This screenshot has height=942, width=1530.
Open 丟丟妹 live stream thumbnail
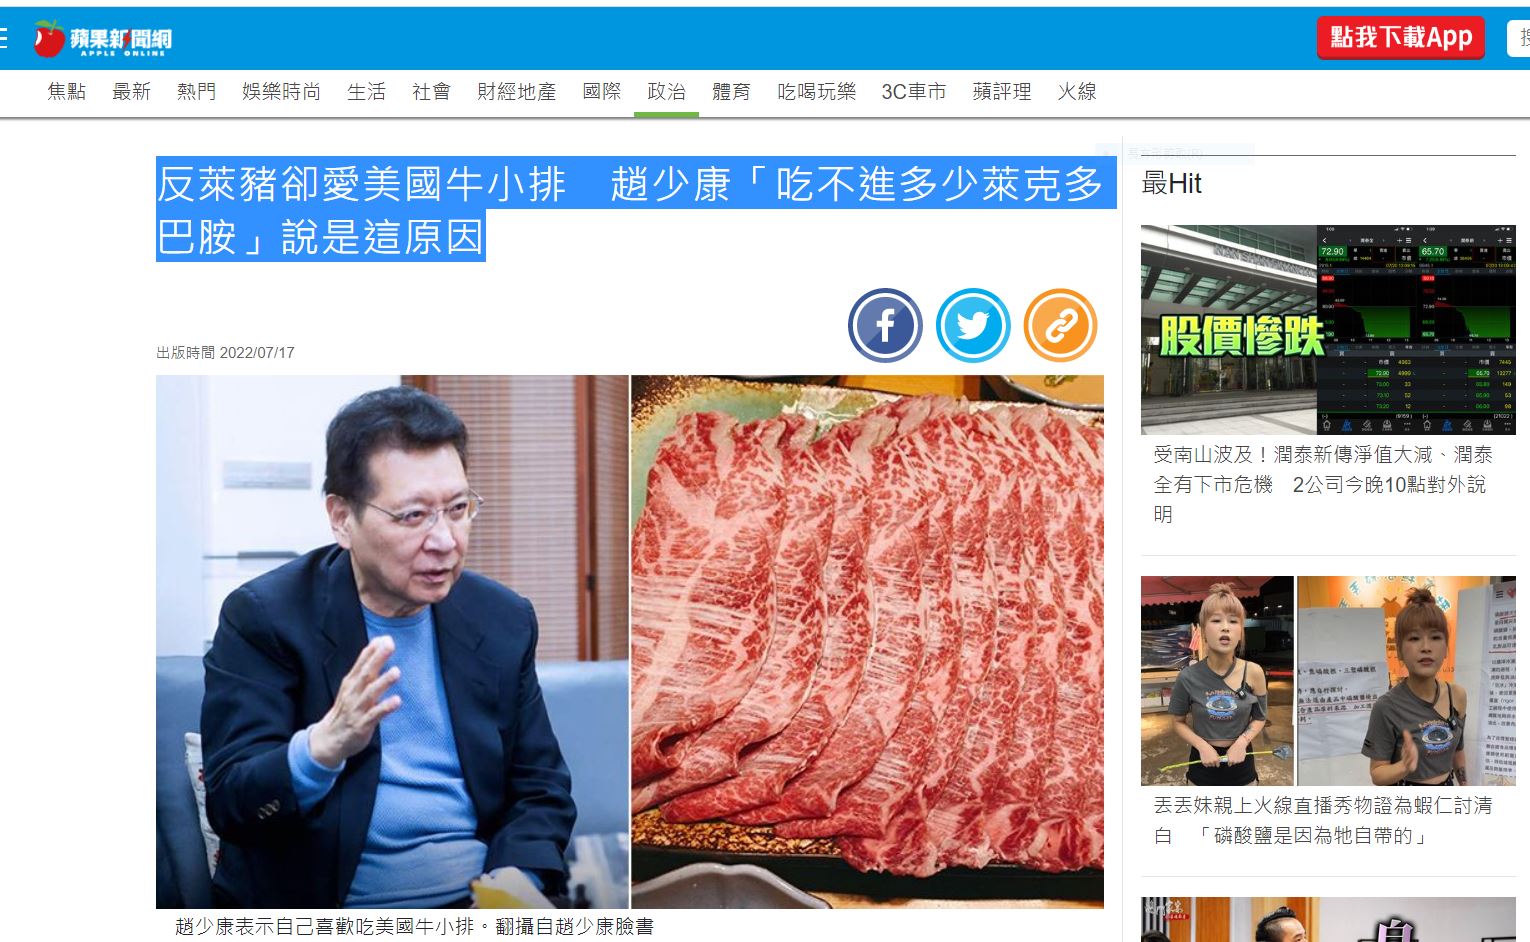(1328, 680)
